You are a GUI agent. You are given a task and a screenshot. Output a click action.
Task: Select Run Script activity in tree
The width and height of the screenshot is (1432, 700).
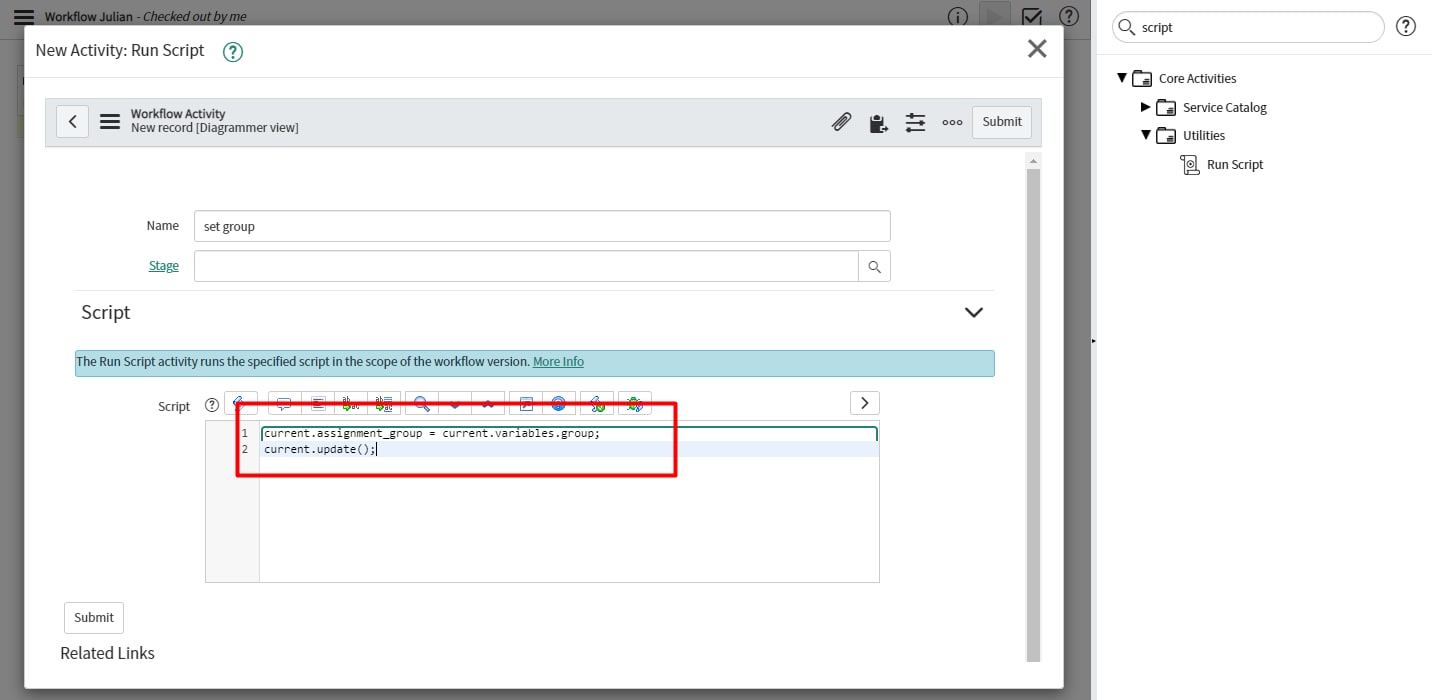click(x=1222, y=165)
